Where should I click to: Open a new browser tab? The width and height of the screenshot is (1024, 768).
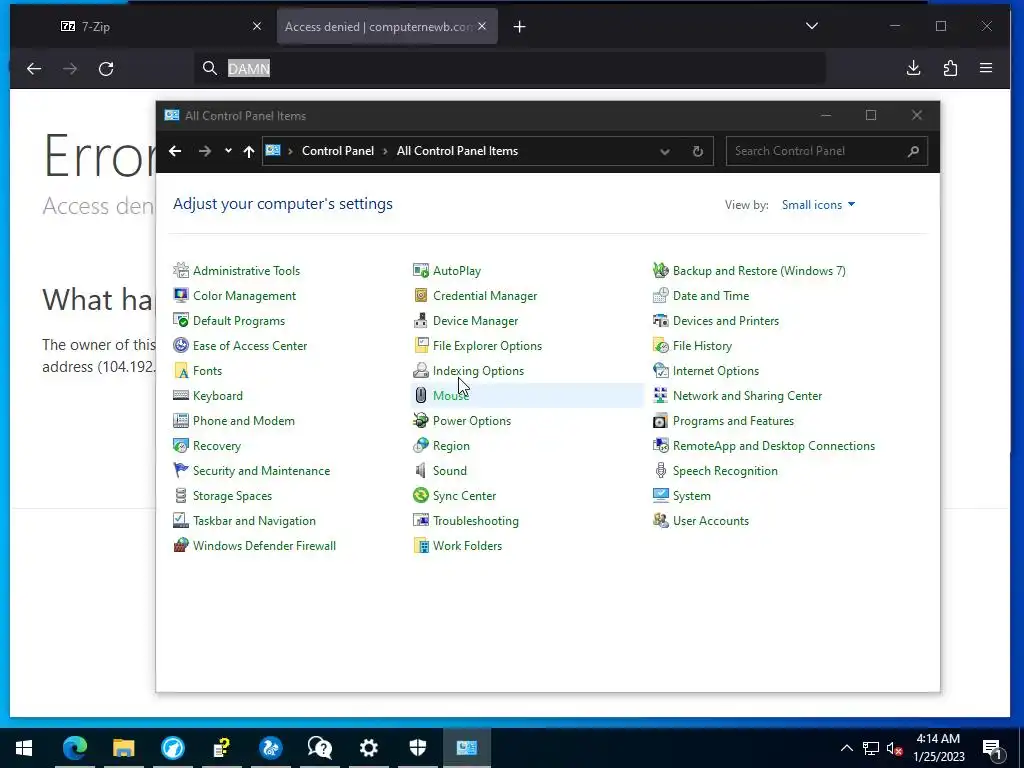(x=519, y=27)
